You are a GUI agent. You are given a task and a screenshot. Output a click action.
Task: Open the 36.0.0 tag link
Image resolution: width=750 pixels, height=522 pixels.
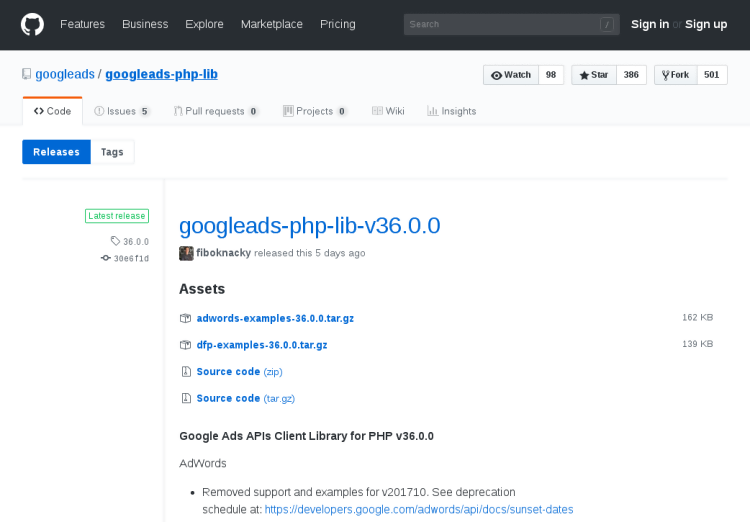pyautogui.click(x=136, y=242)
